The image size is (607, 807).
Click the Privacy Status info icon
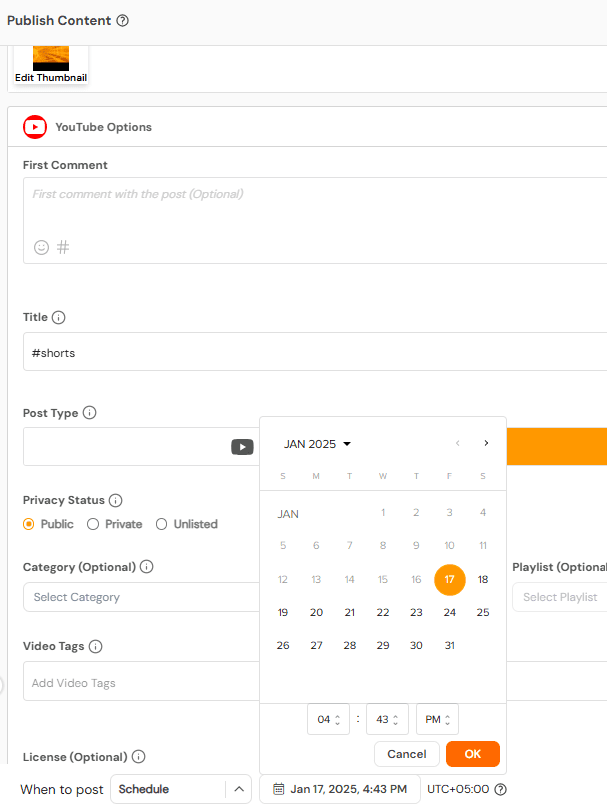click(115, 500)
